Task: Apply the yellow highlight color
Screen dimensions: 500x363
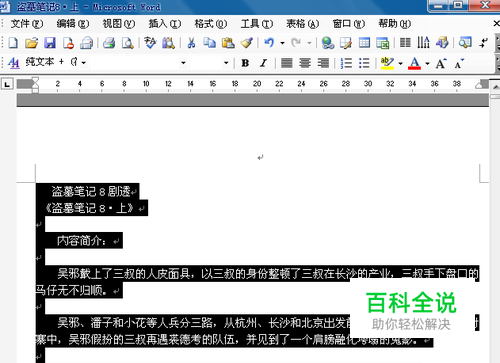Action: pyautogui.click(x=387, y=63)
